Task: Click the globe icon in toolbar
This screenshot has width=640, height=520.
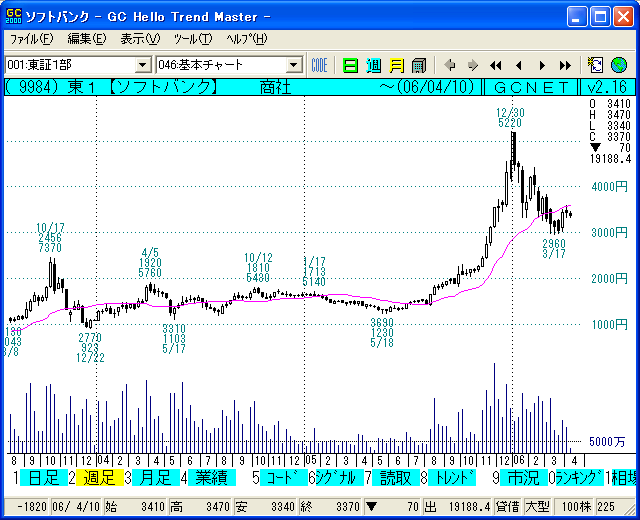Action: tap(619, 65)
